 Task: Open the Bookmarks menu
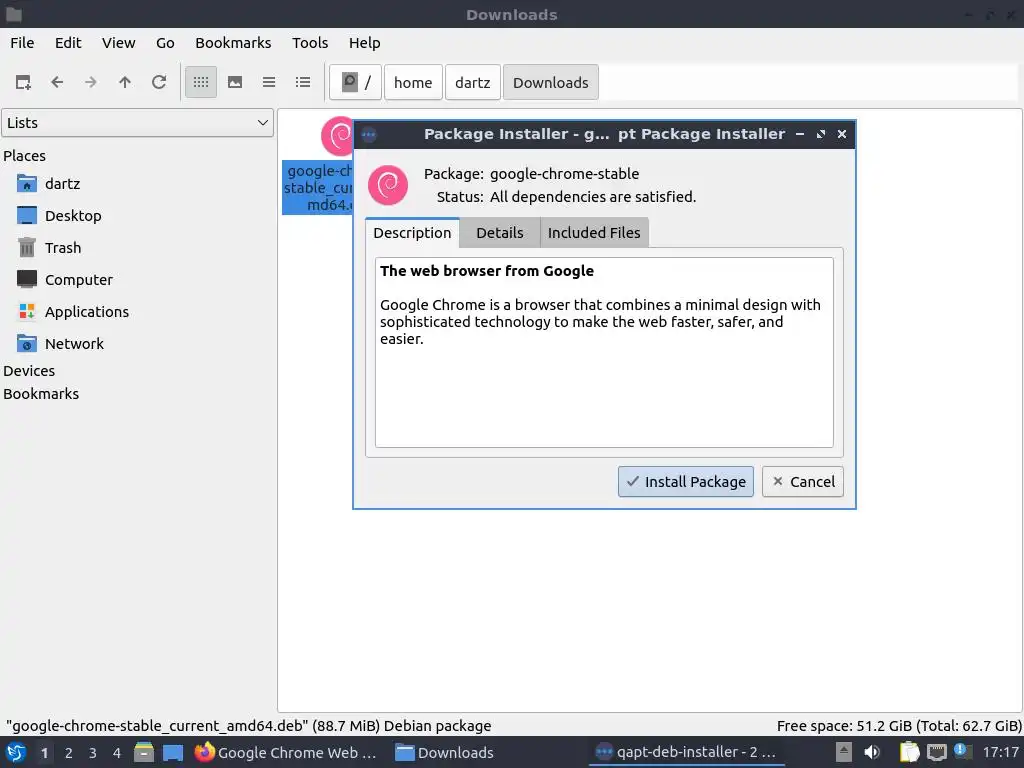[233, 43]
